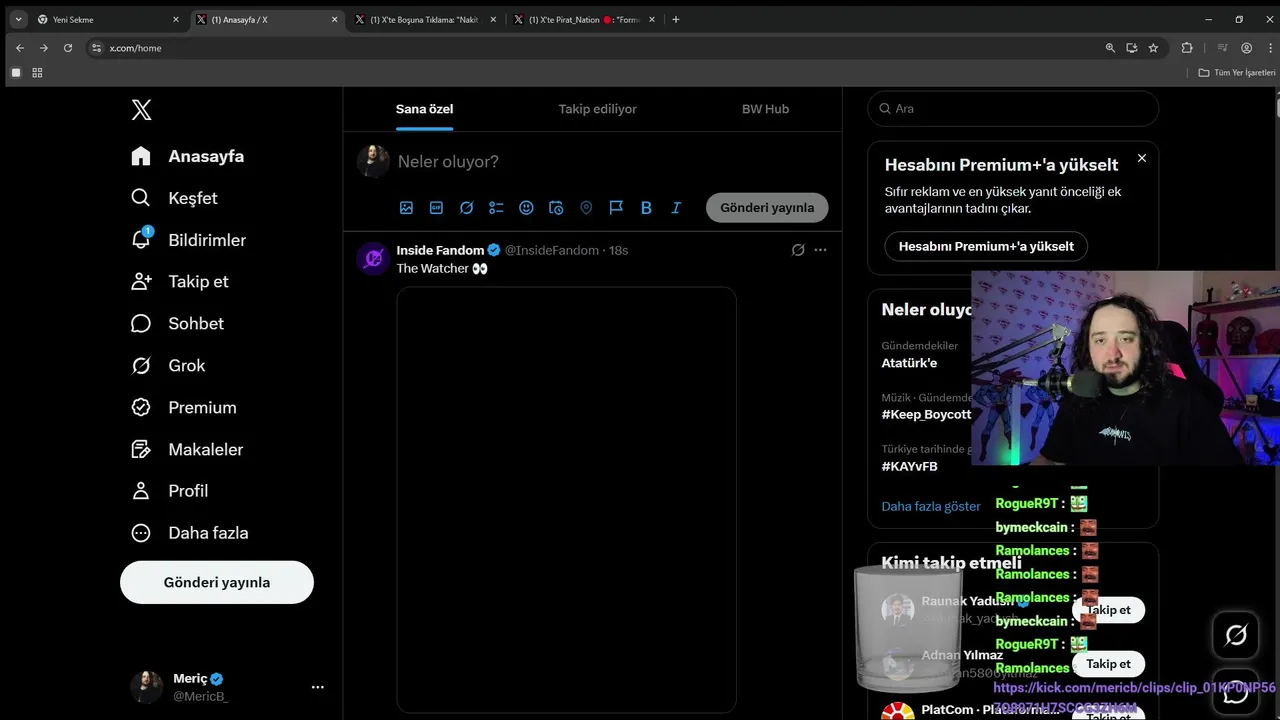Switch to Yeni Sekme browser tab
The width and height of the screenshot is (1280, 720).
pyautogui.click(x=107, y=19)
